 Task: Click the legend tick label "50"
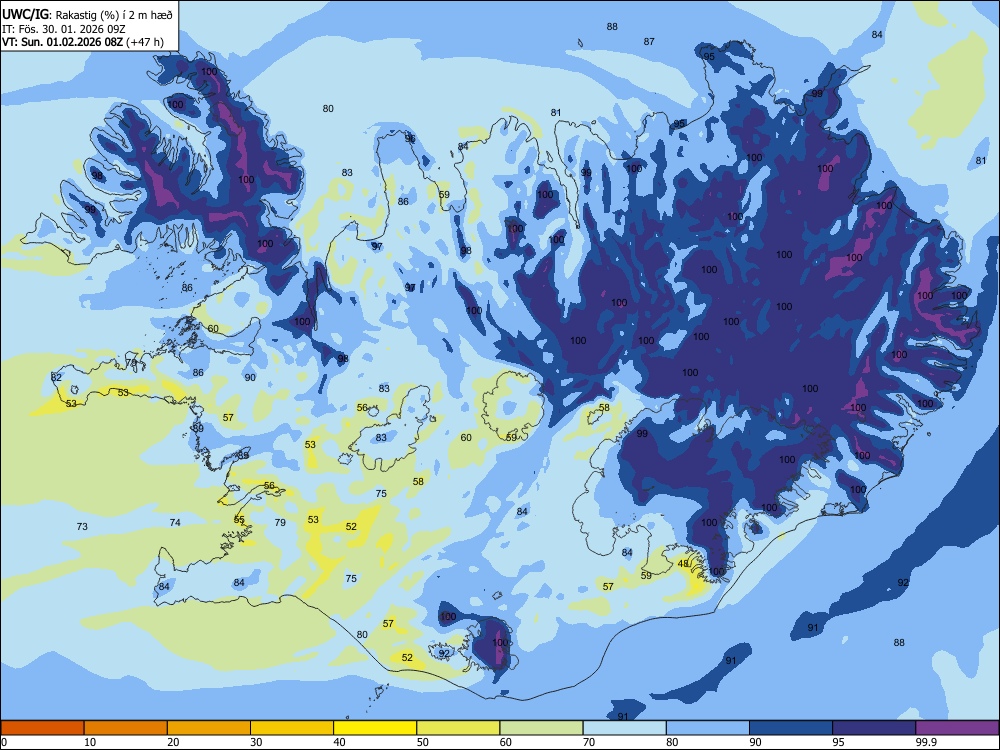point(423,742)
